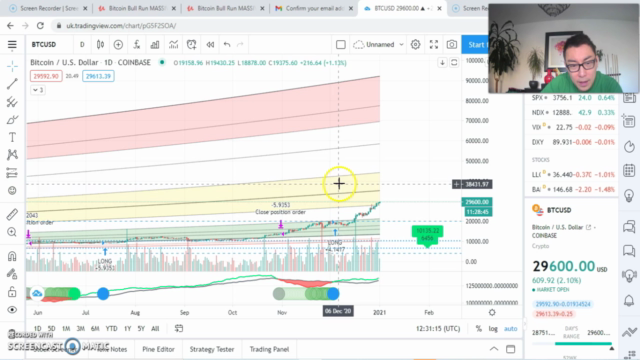
Task: Open the hamburger main menu
Action: [12, 45]
